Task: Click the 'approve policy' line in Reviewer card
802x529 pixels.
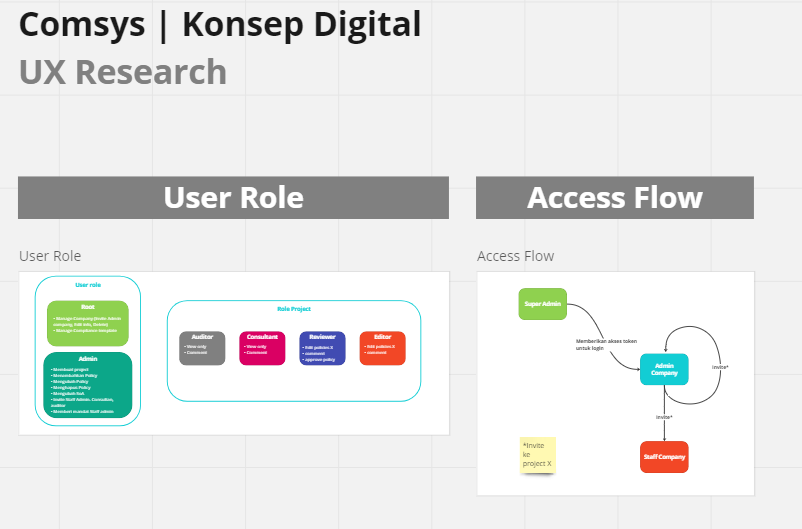Action: click(x=319, y=360)
